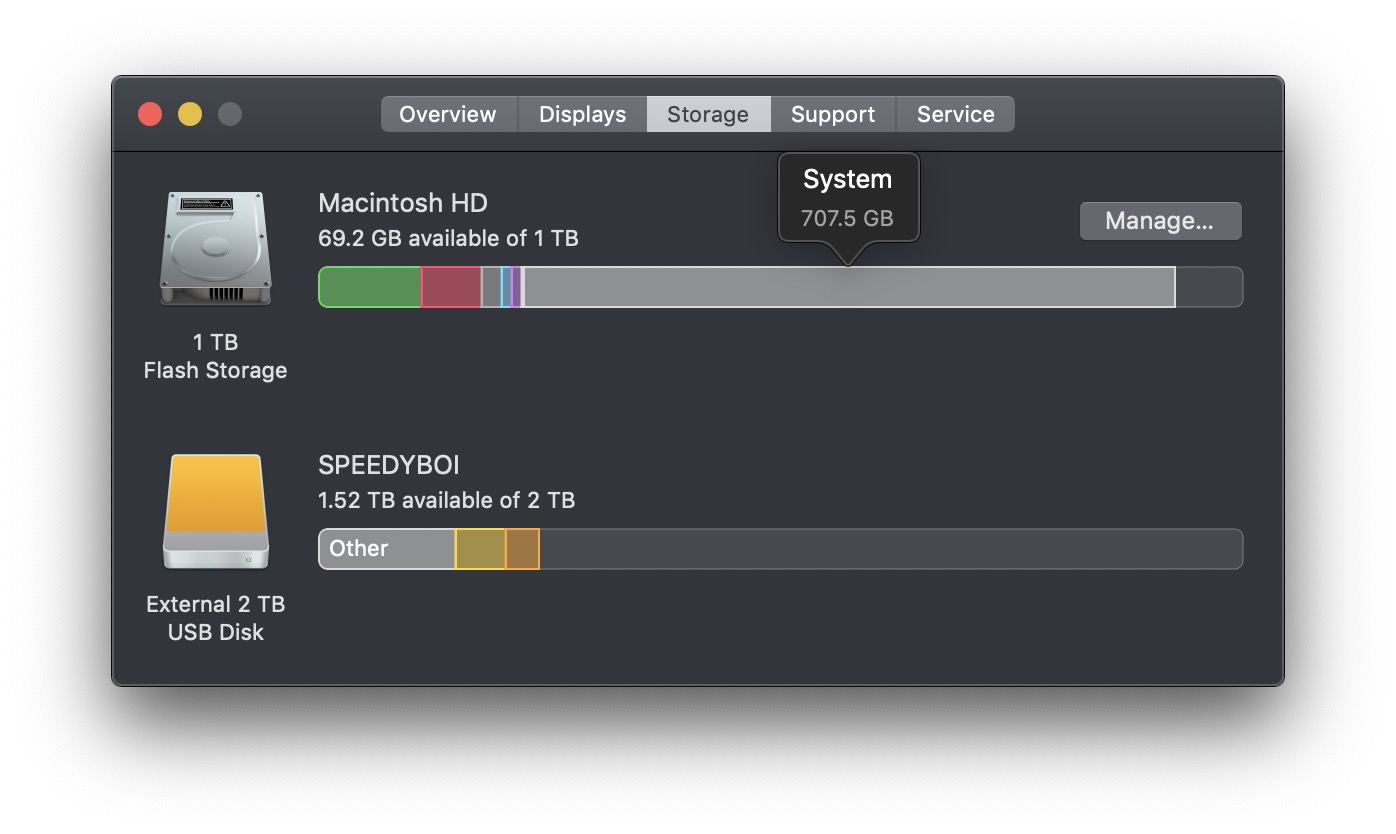This screenshot has height=834, width=1396.
Task: Minimize the window with the yellow button
Action: click(x=190, y=114)
